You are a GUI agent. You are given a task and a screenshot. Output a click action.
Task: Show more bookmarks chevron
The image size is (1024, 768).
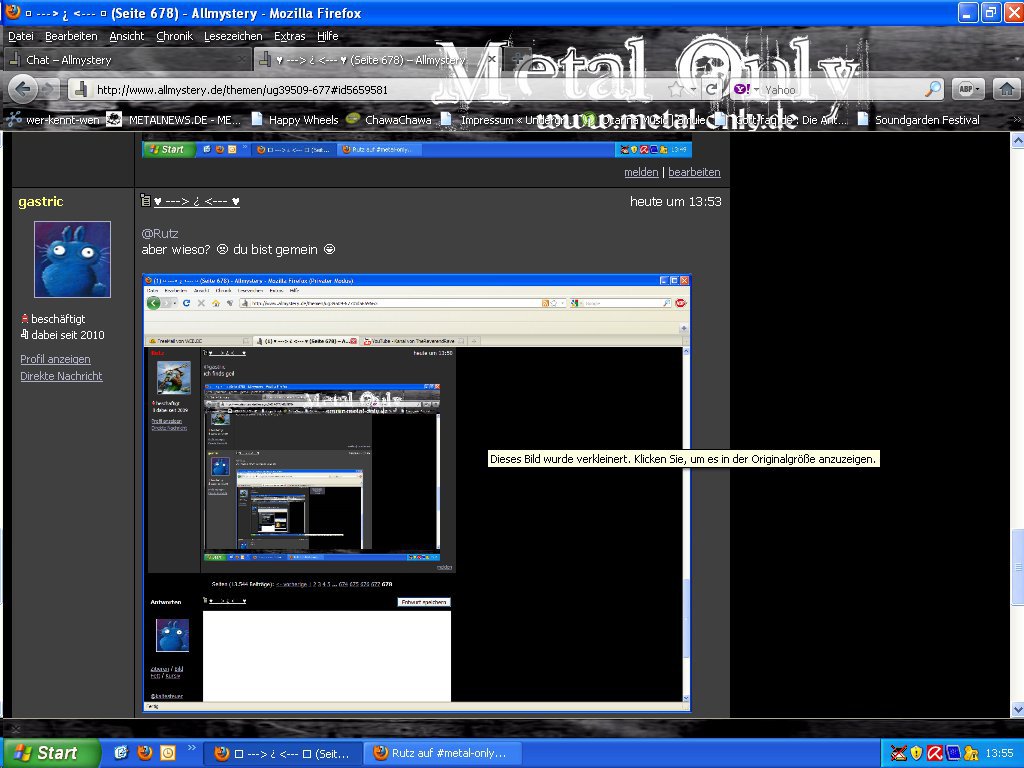[1017, 120]
